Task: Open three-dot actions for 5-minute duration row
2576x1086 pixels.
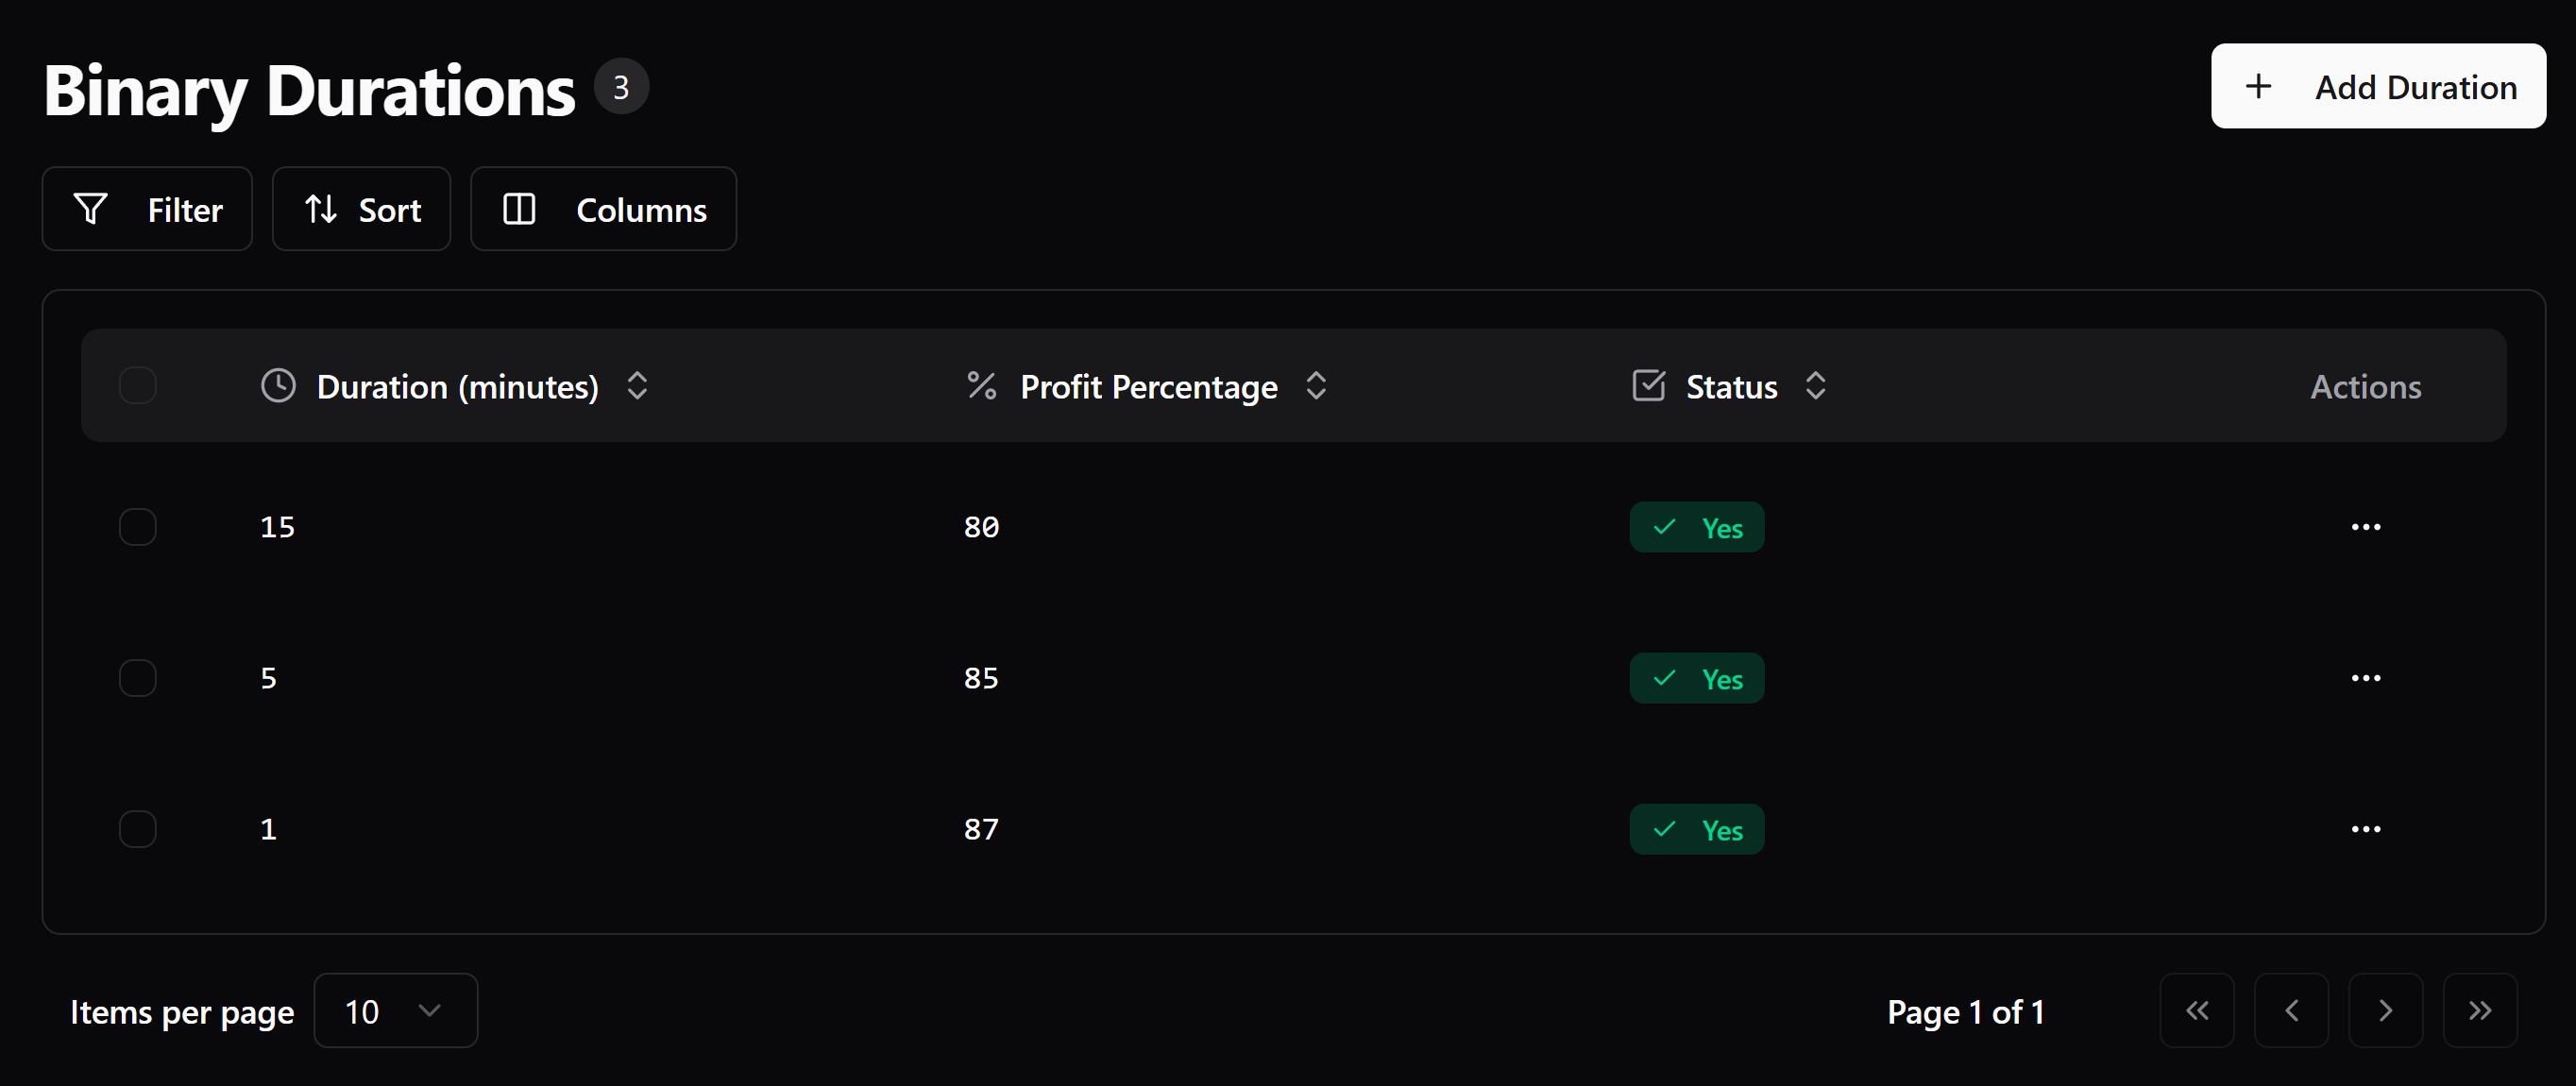Action: click(2365, 678)
